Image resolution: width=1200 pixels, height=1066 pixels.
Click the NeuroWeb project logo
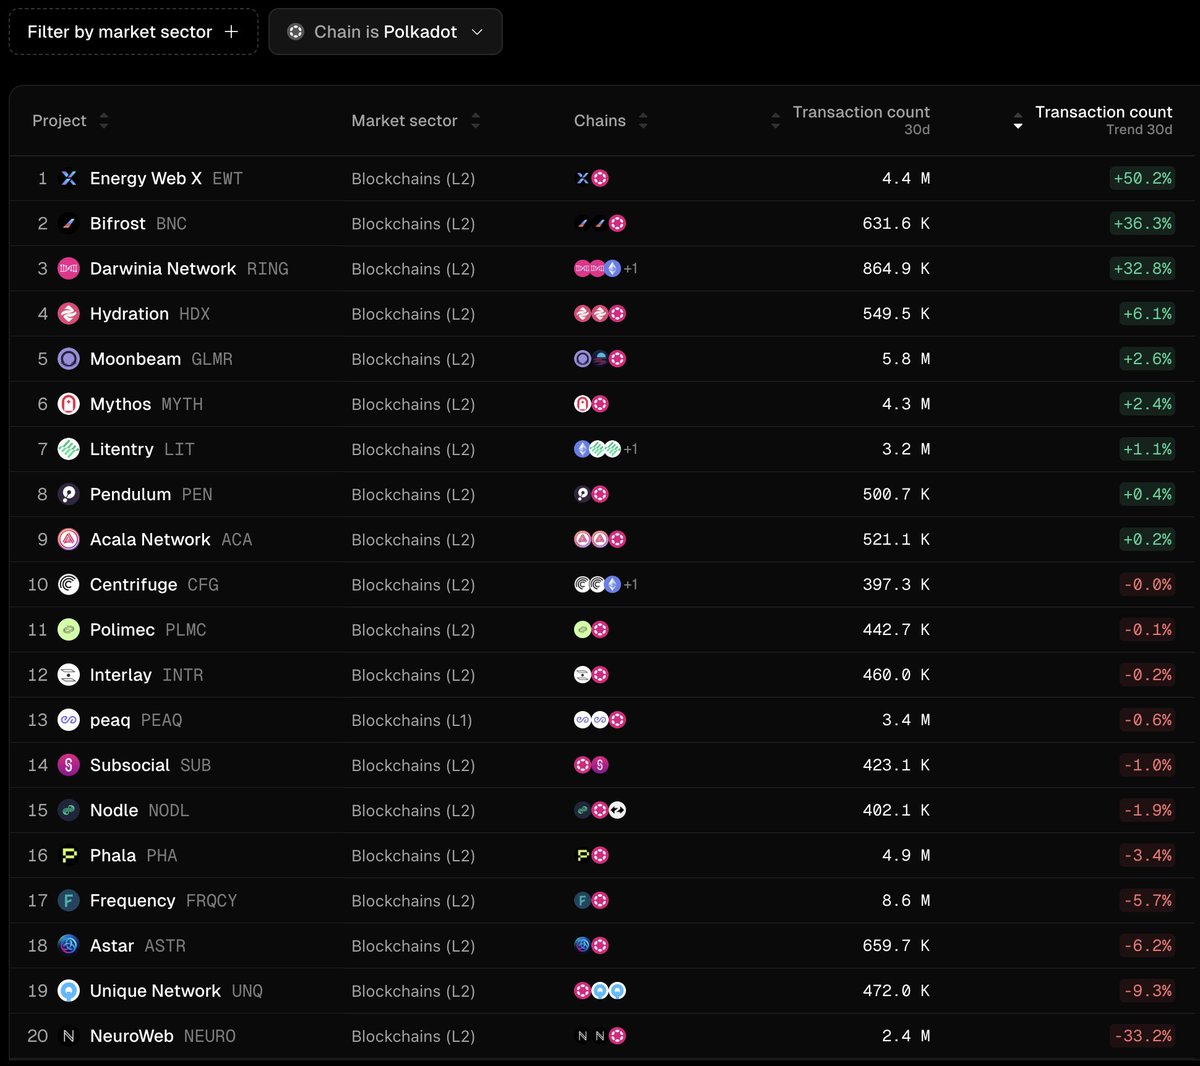point(68,1036)
